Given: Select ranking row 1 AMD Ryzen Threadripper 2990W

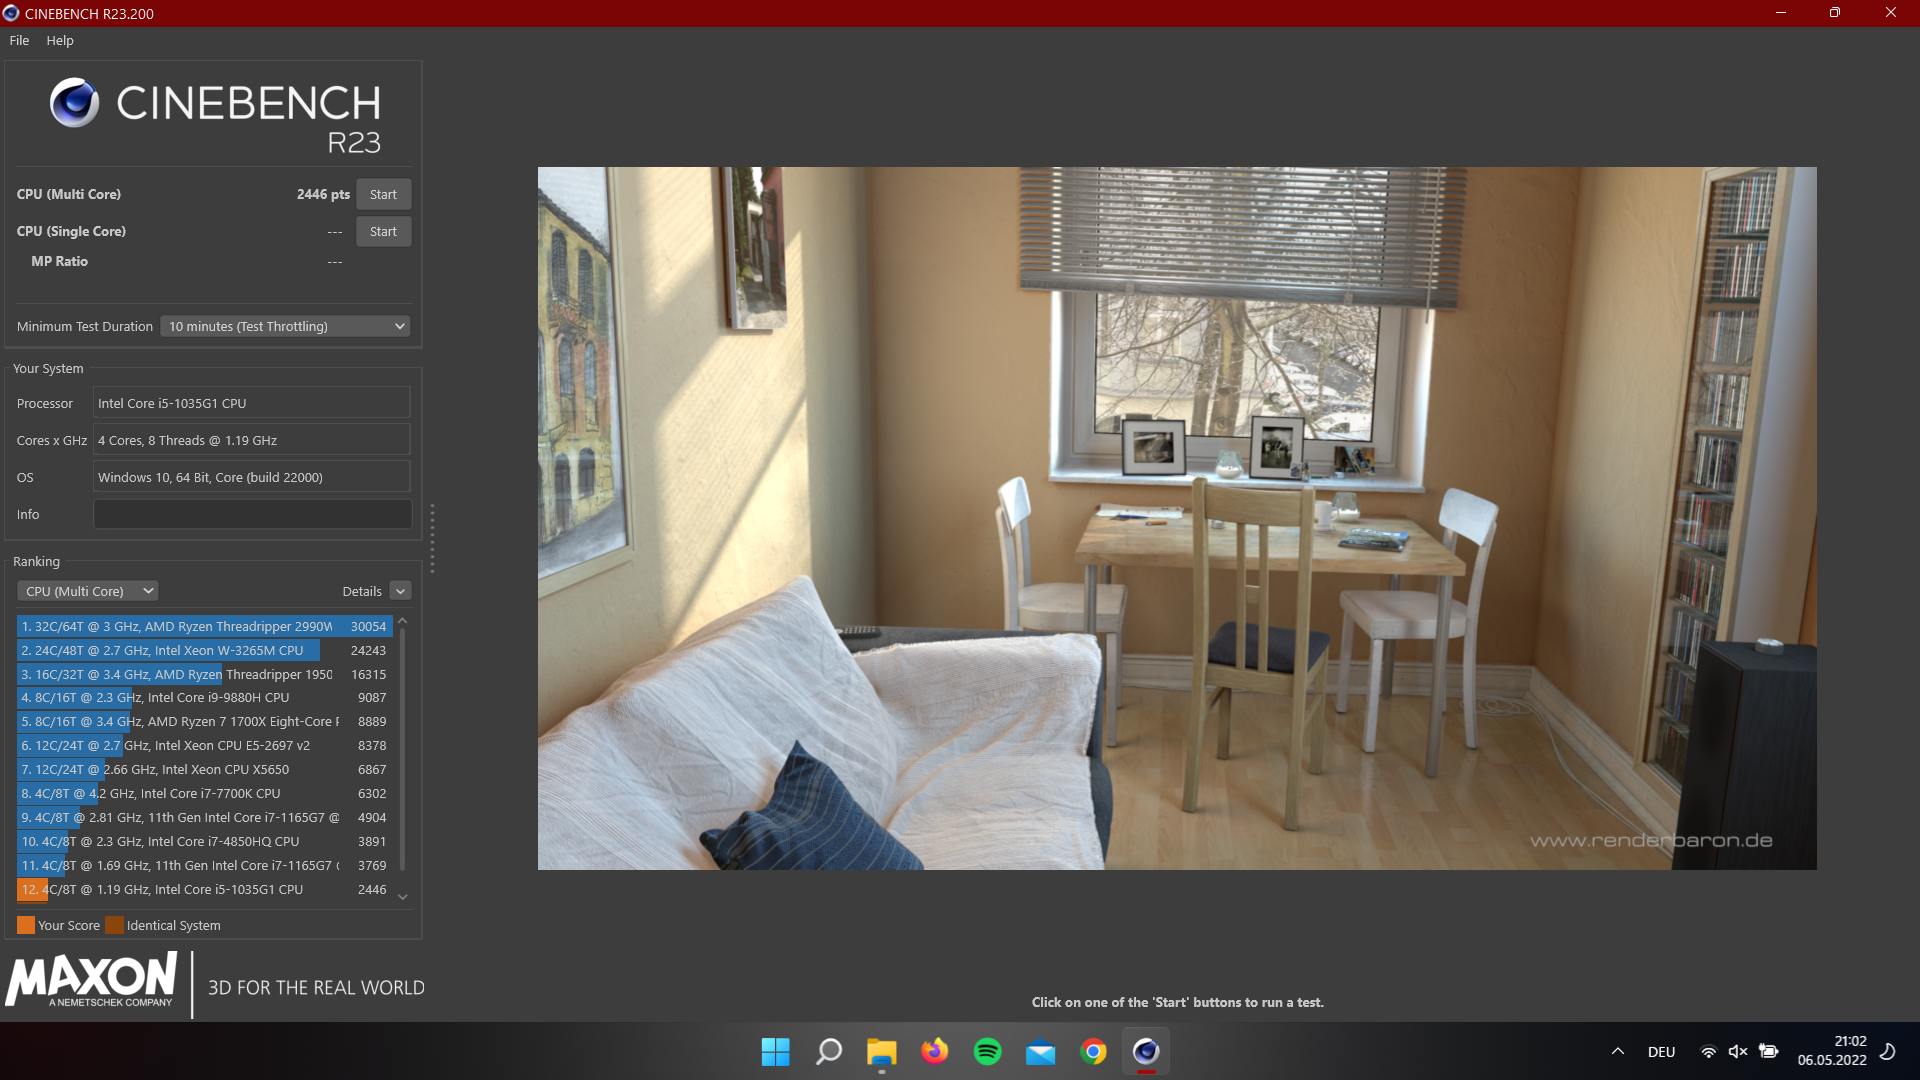Looking at the screenshot, I should click(204, 626).
